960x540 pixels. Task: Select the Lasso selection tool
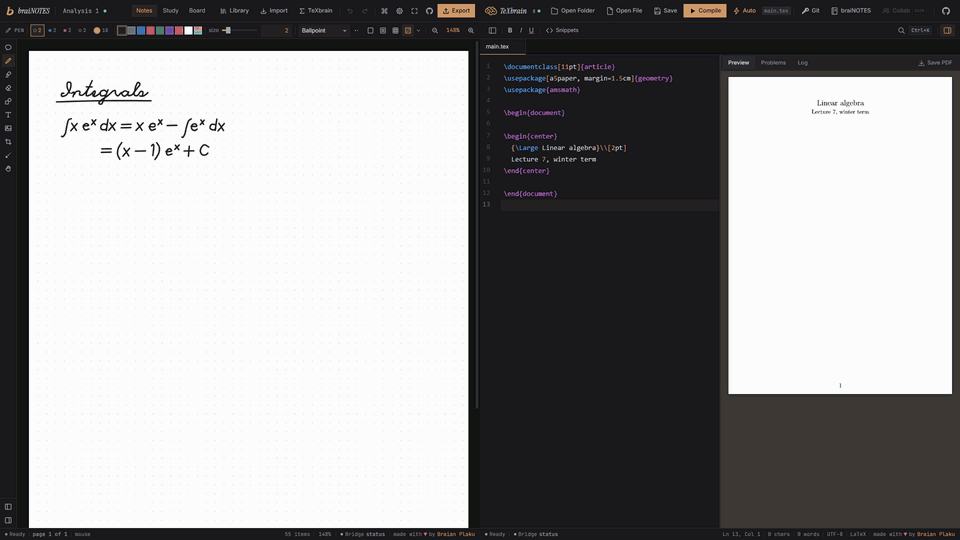pyautogui.click(x=8, y=47)
